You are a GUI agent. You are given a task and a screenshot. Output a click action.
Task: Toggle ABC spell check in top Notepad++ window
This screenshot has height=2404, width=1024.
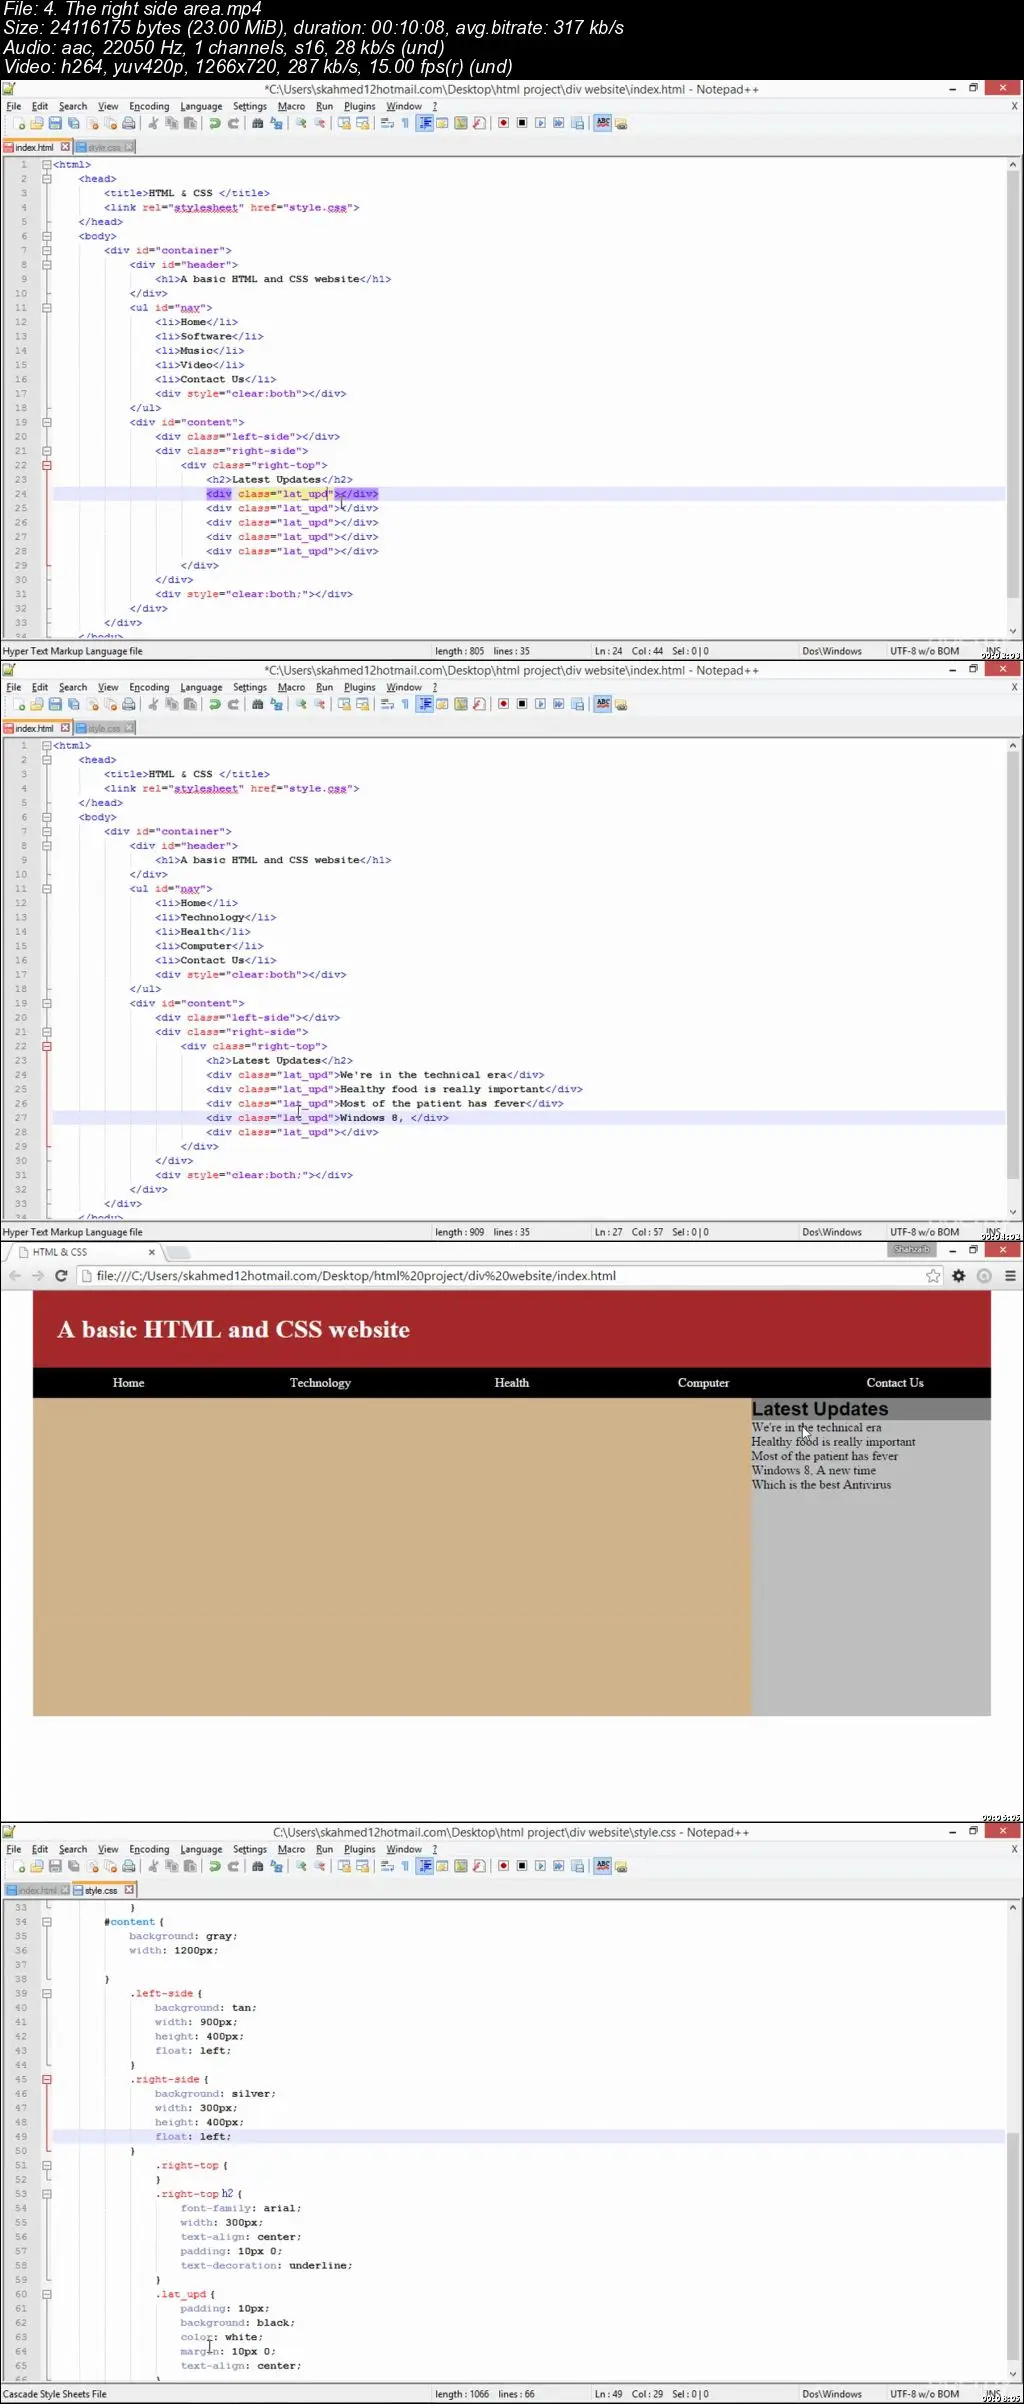coord(603,124)
